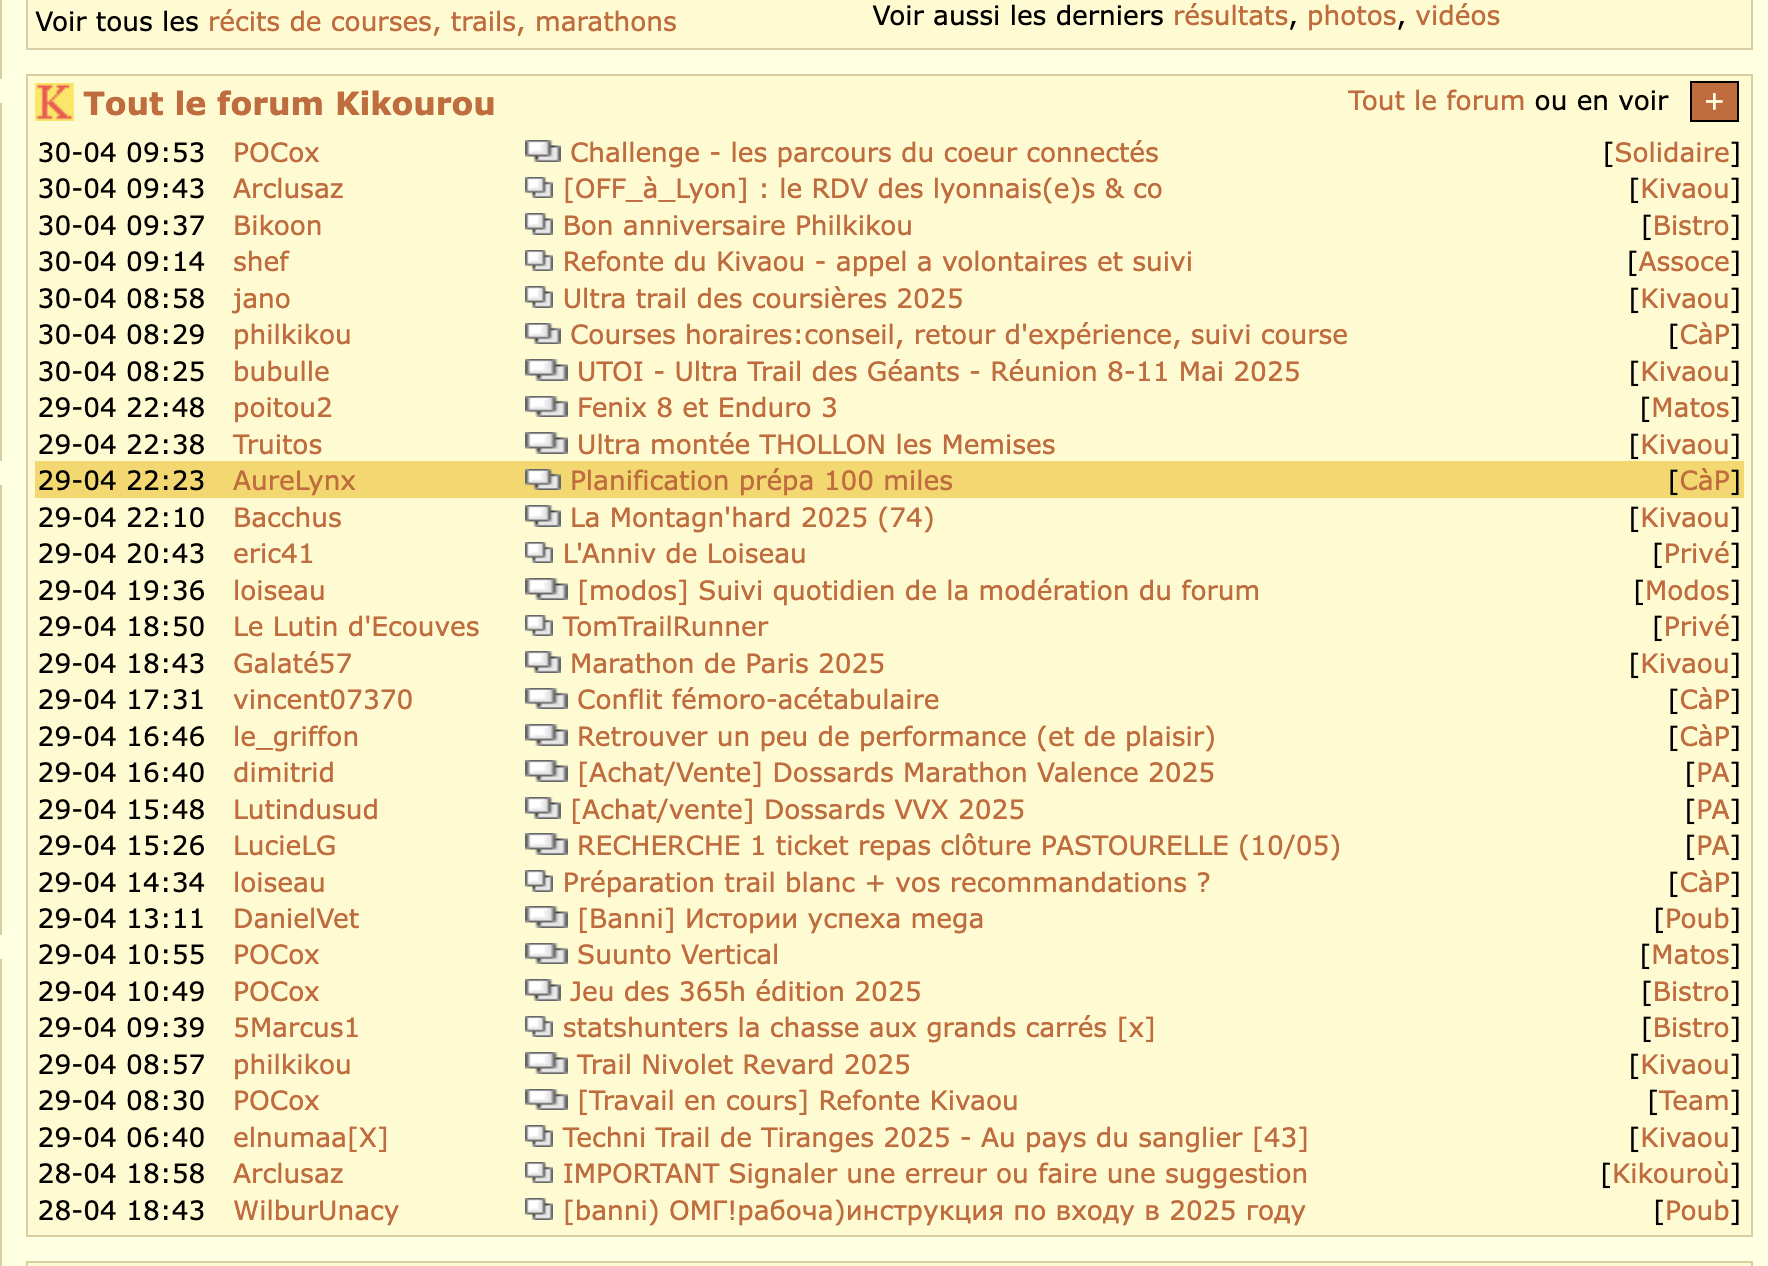Select the 'Tout le forum' link at right
The height and width of the screenshot is (1266, 1768).
click(x=1435, y=101)
